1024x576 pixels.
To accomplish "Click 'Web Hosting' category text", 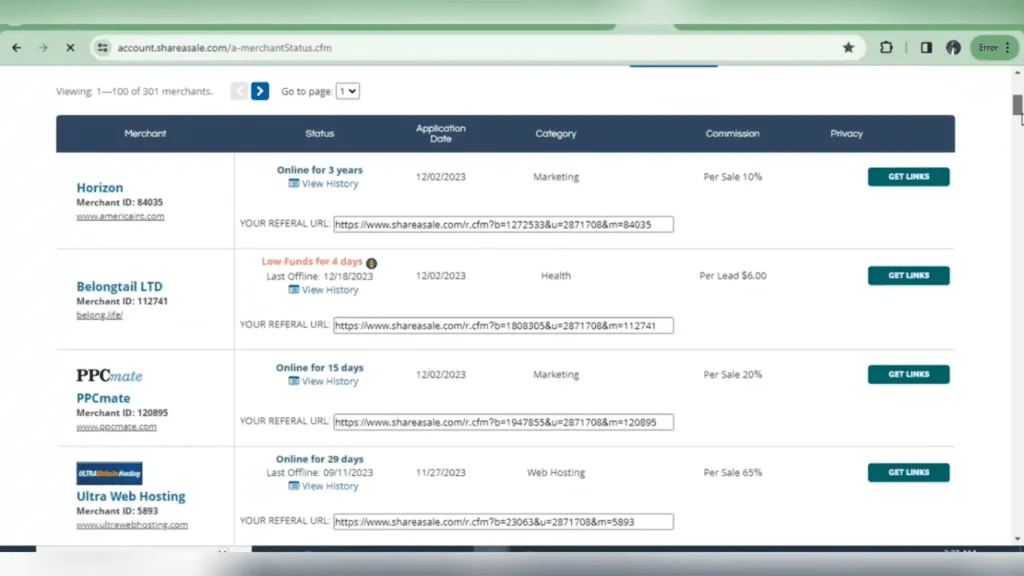I will [x=556, y=472].
